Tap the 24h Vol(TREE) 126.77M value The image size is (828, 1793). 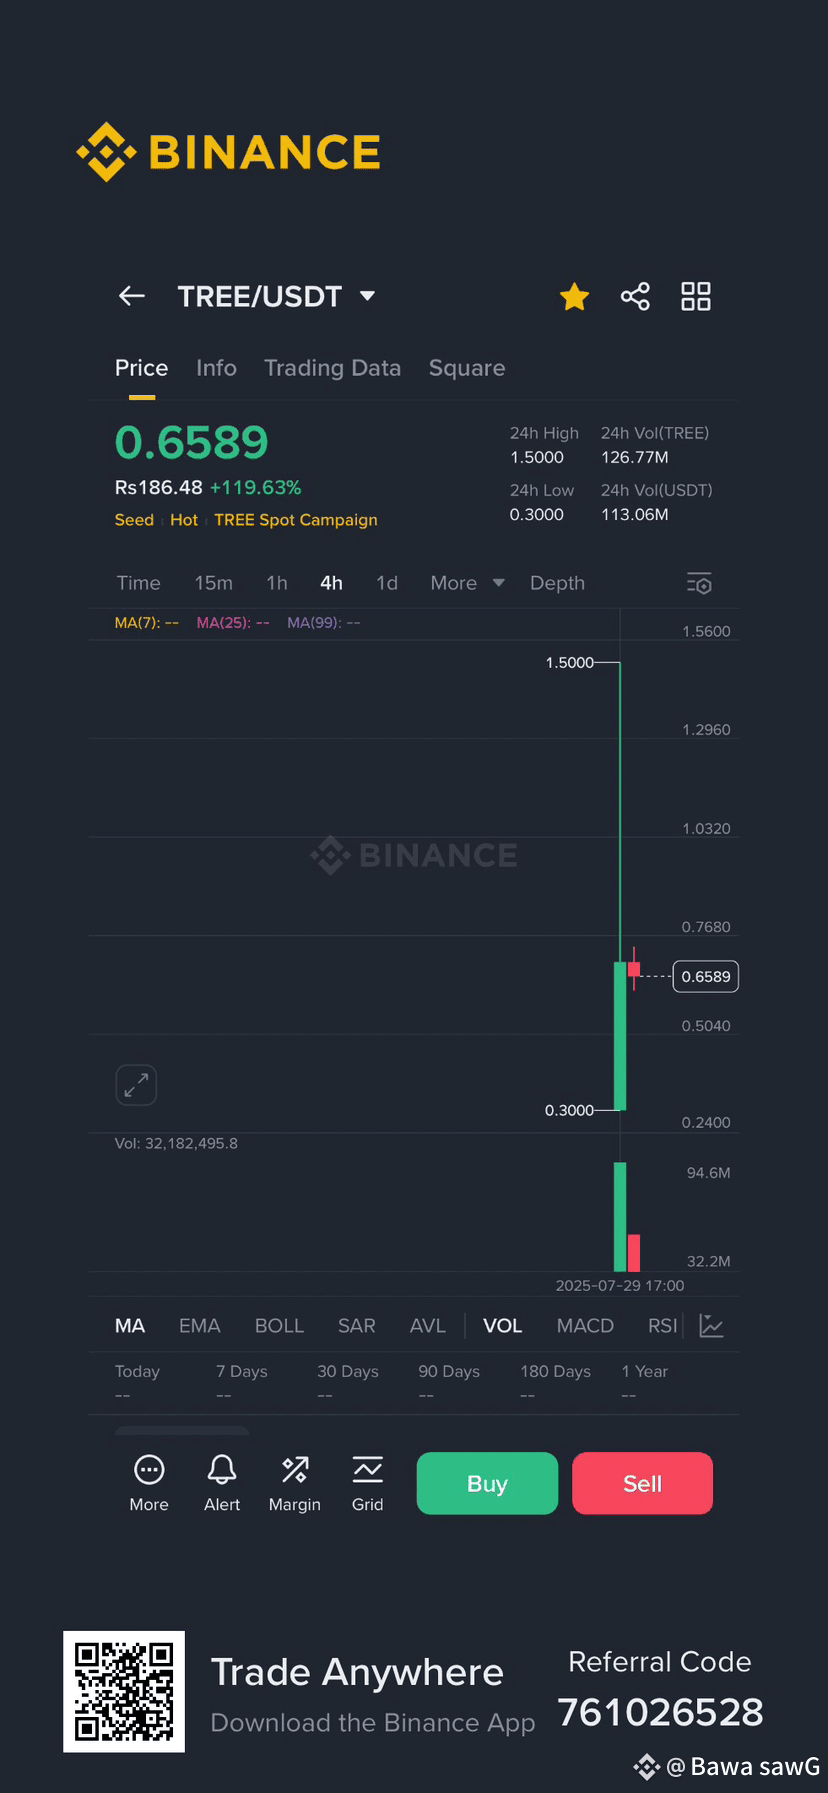tap(635, 457)
